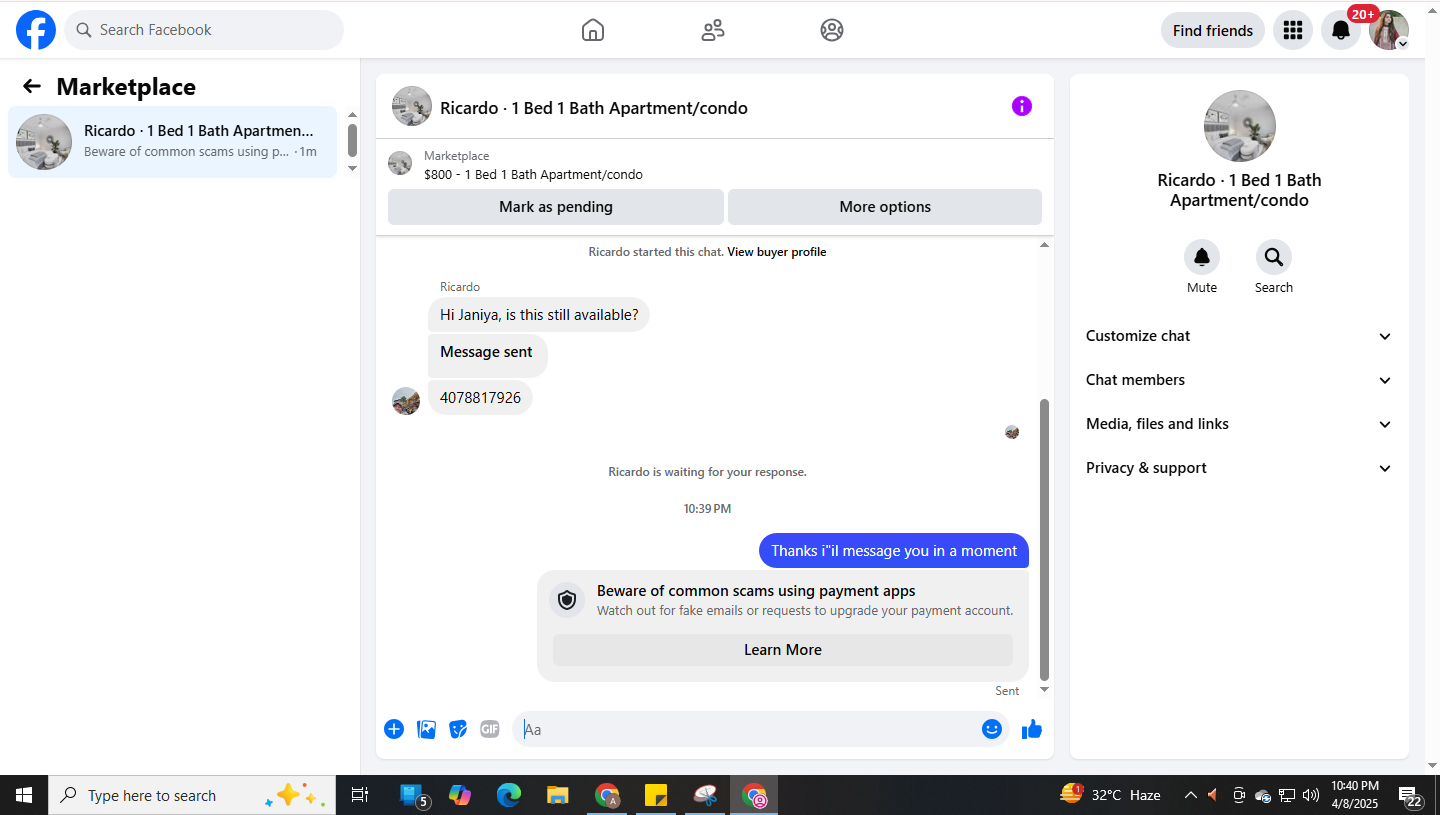Image resolution: width=1440 pixels, height=815 pixels.
Task: Expand Media, files and links section
Action: 1239,424
